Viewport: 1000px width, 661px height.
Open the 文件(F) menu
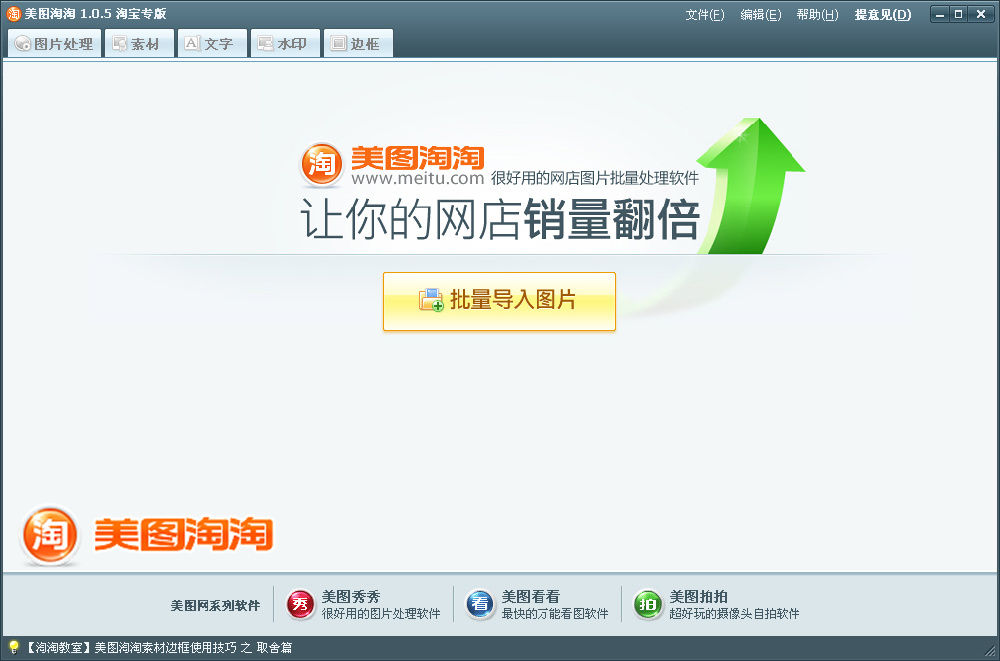(705, 15)
